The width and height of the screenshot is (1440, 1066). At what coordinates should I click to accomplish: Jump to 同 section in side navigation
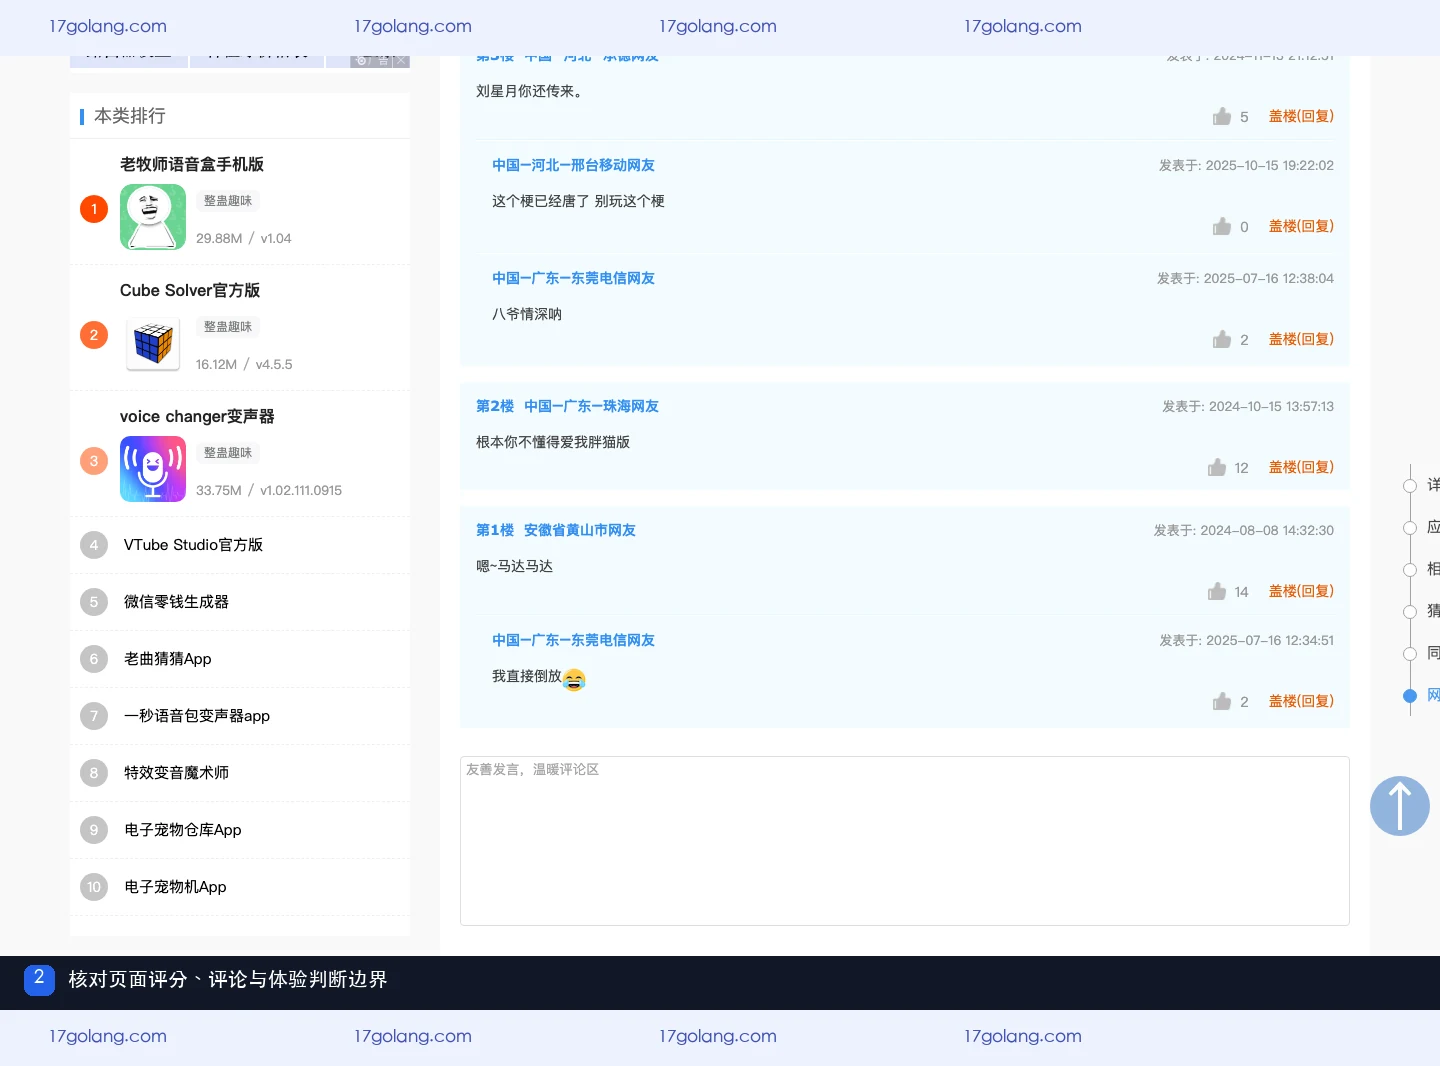(1433, 653)
